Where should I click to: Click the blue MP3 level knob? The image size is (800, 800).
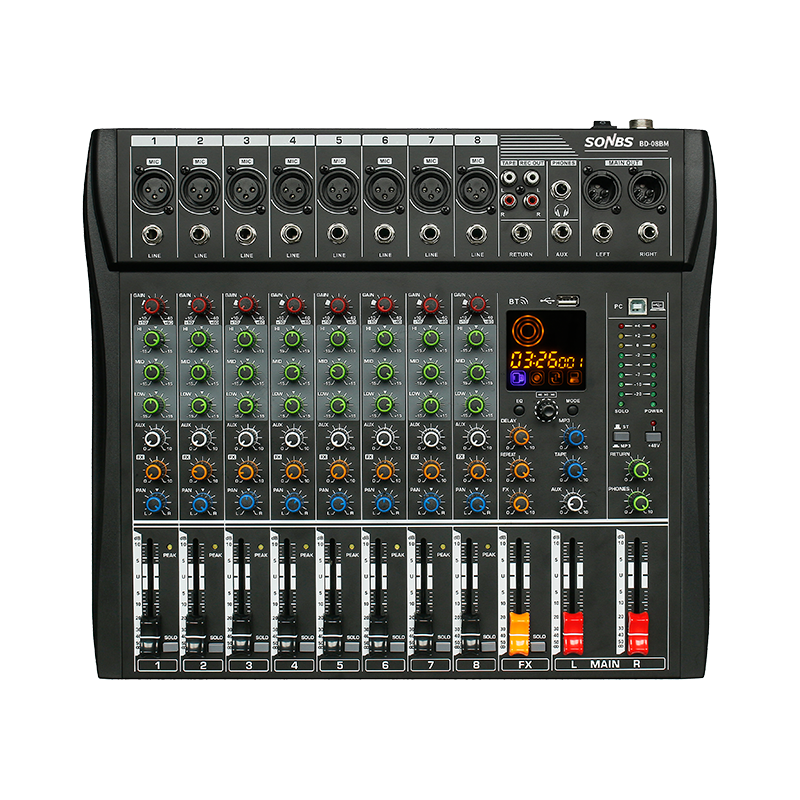(573, 437)
